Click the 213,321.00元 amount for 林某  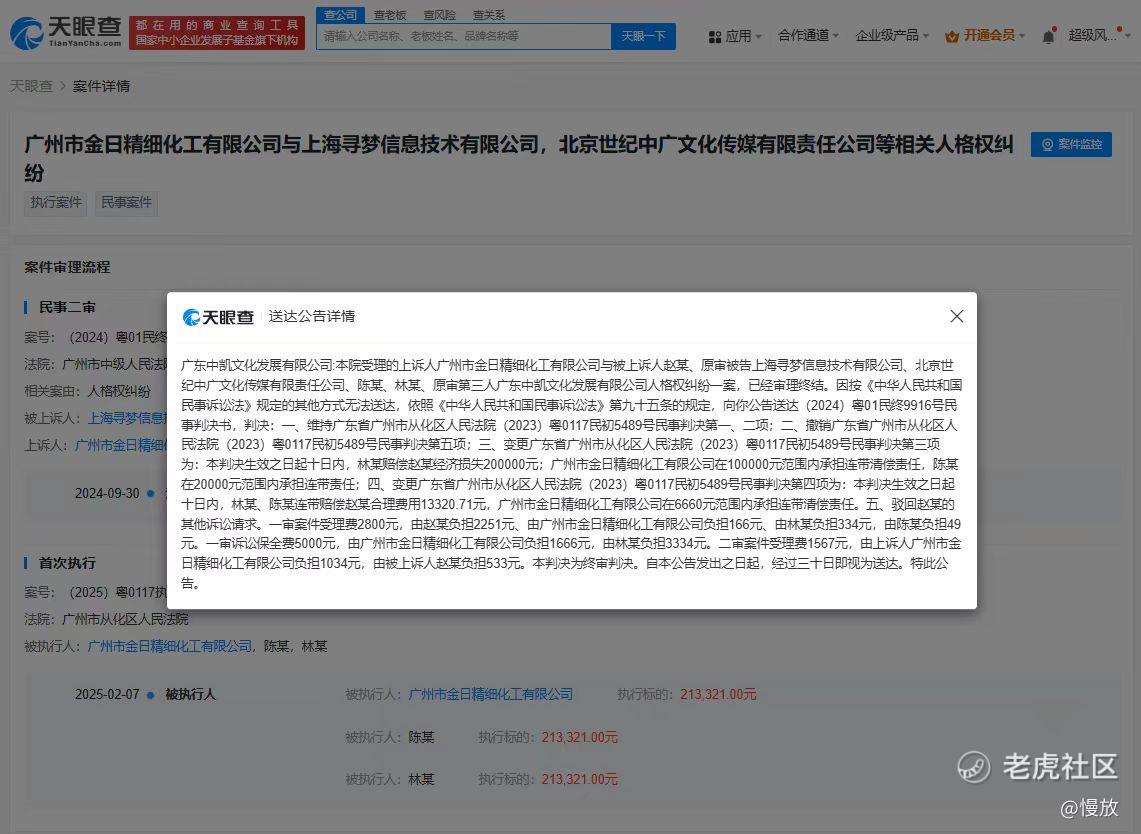tap(580, 779)
